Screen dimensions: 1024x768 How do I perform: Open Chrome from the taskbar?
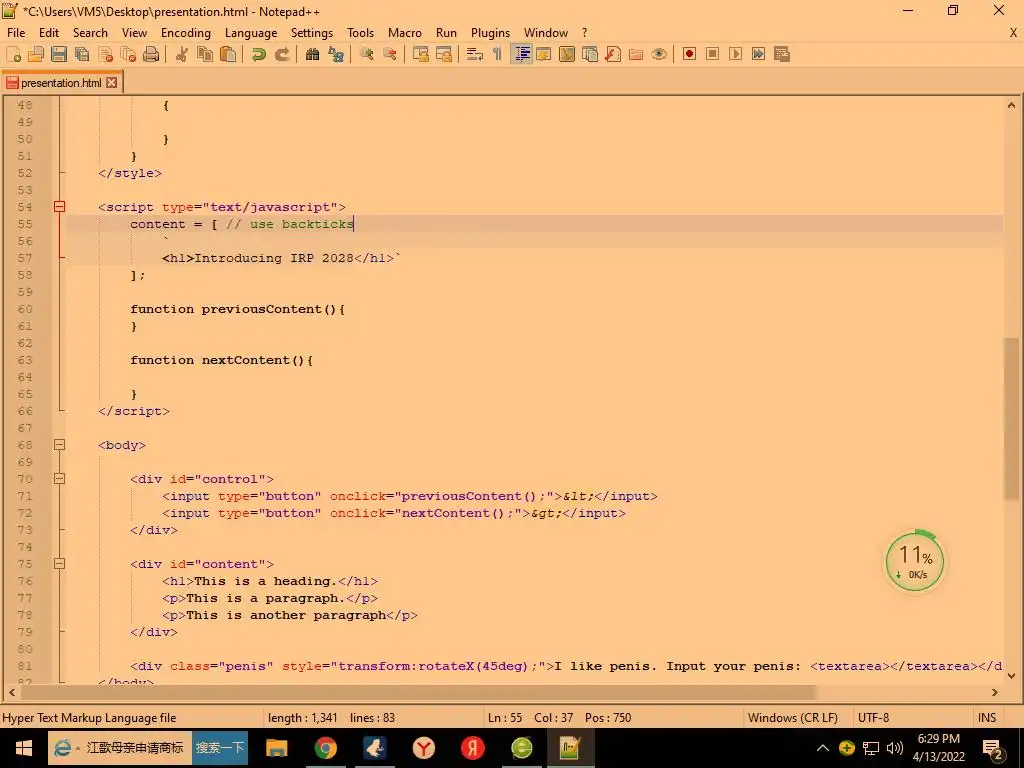coord(325,748)
